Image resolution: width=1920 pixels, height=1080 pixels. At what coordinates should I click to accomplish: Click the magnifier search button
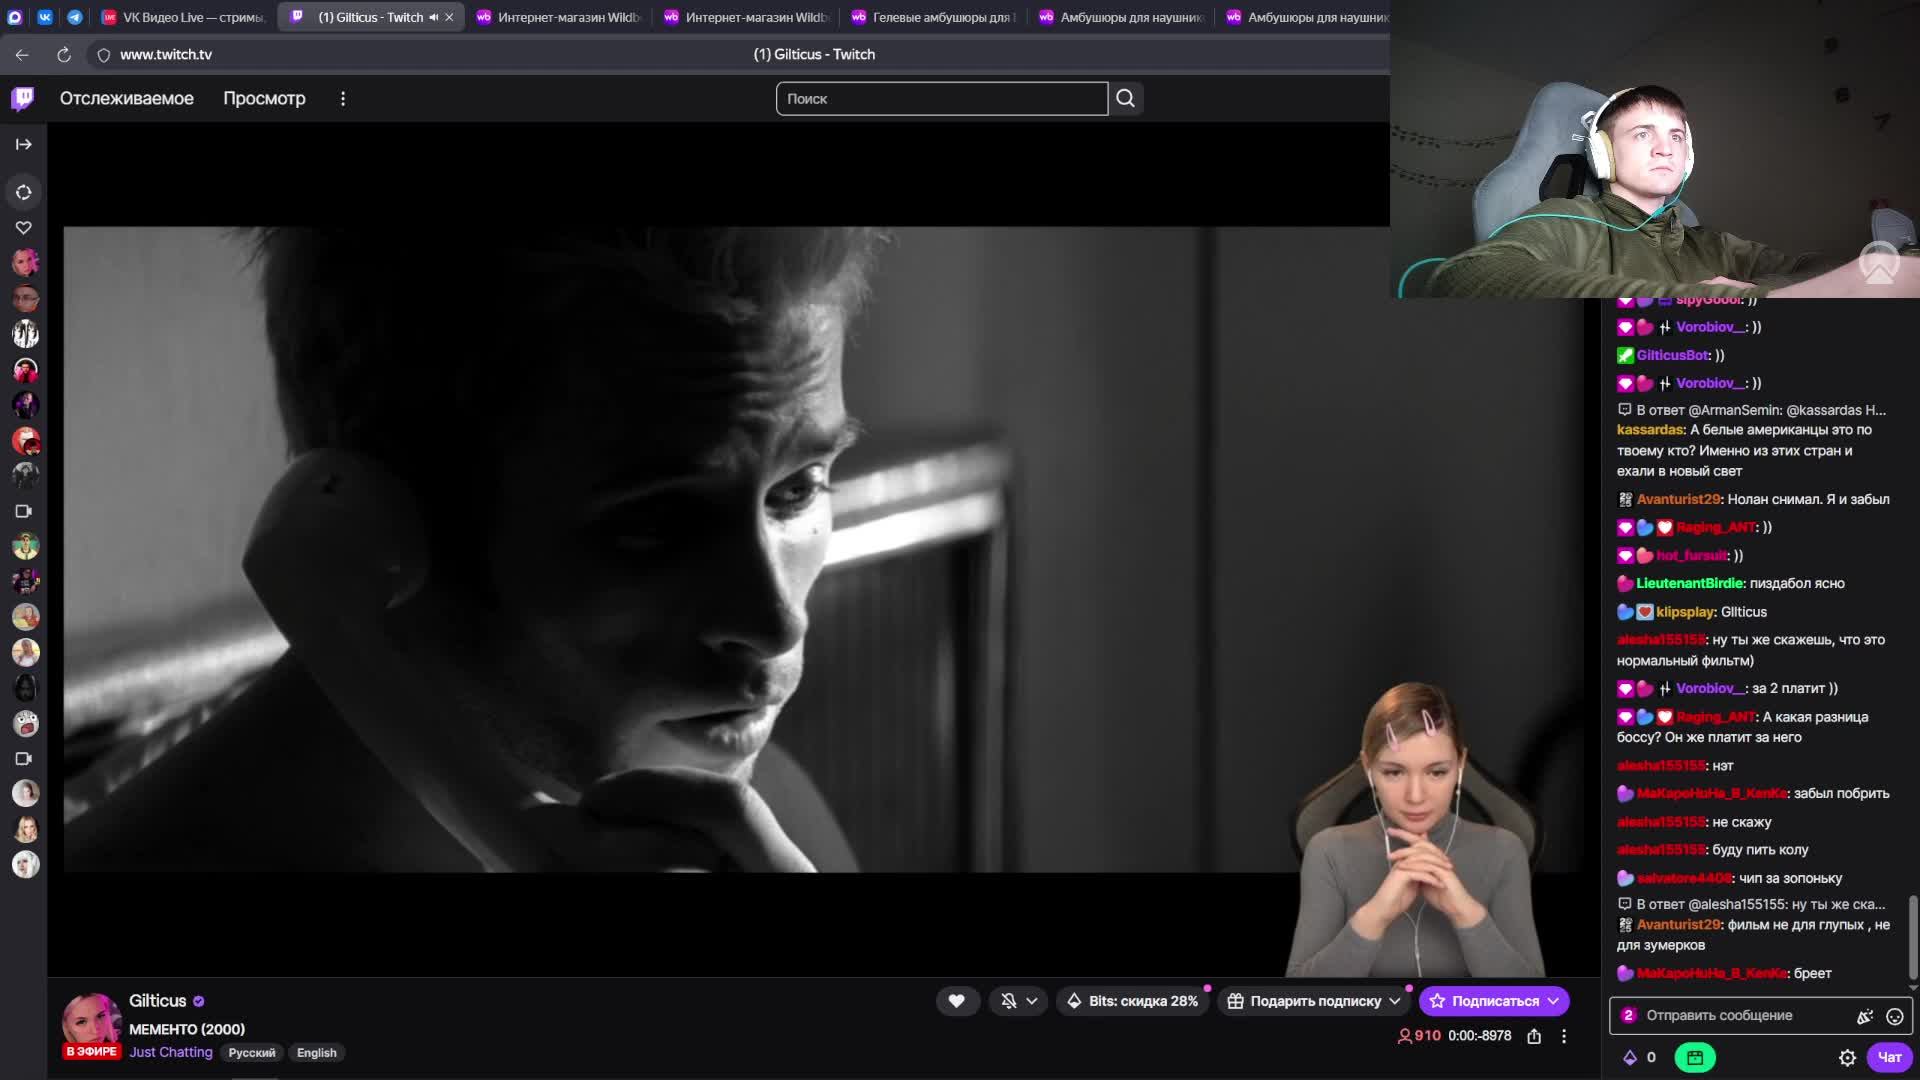point(1126,98)
